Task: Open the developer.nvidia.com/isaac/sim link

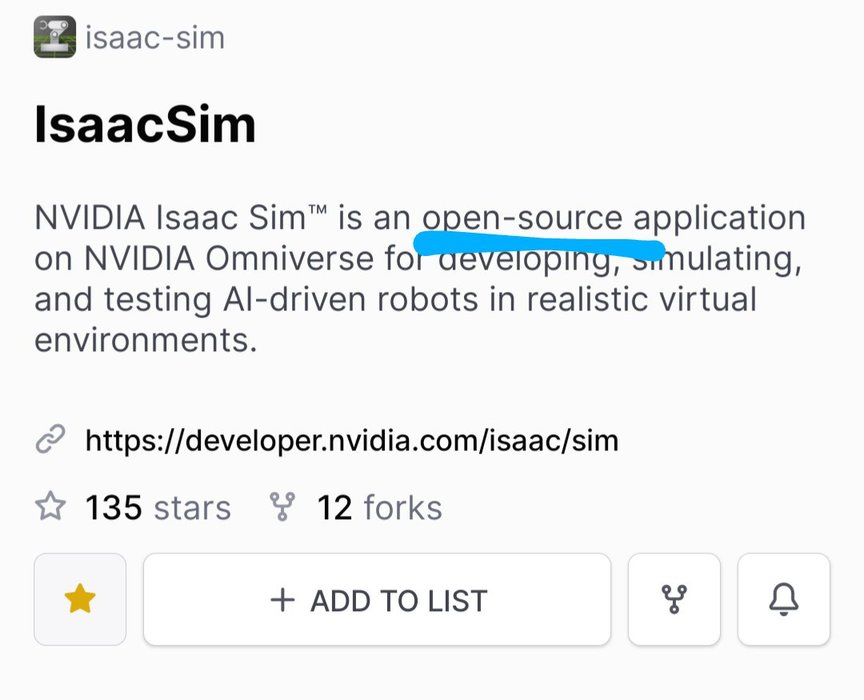Action: (352, 439)
